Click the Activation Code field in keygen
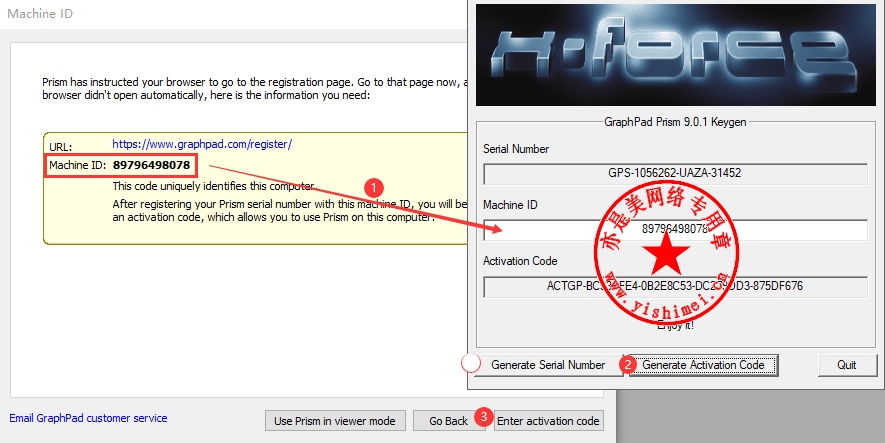 coord(675,287)
